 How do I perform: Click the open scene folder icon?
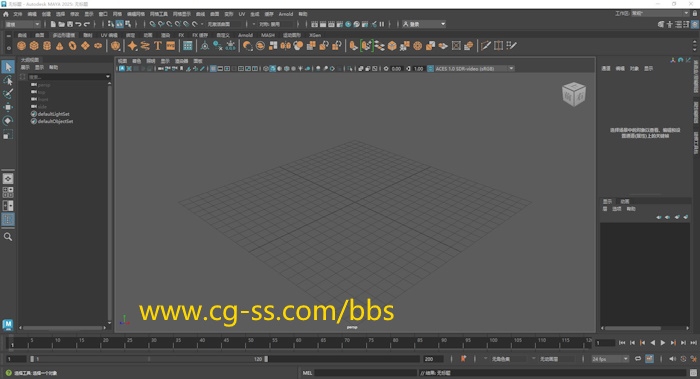(x=62, y=24)
